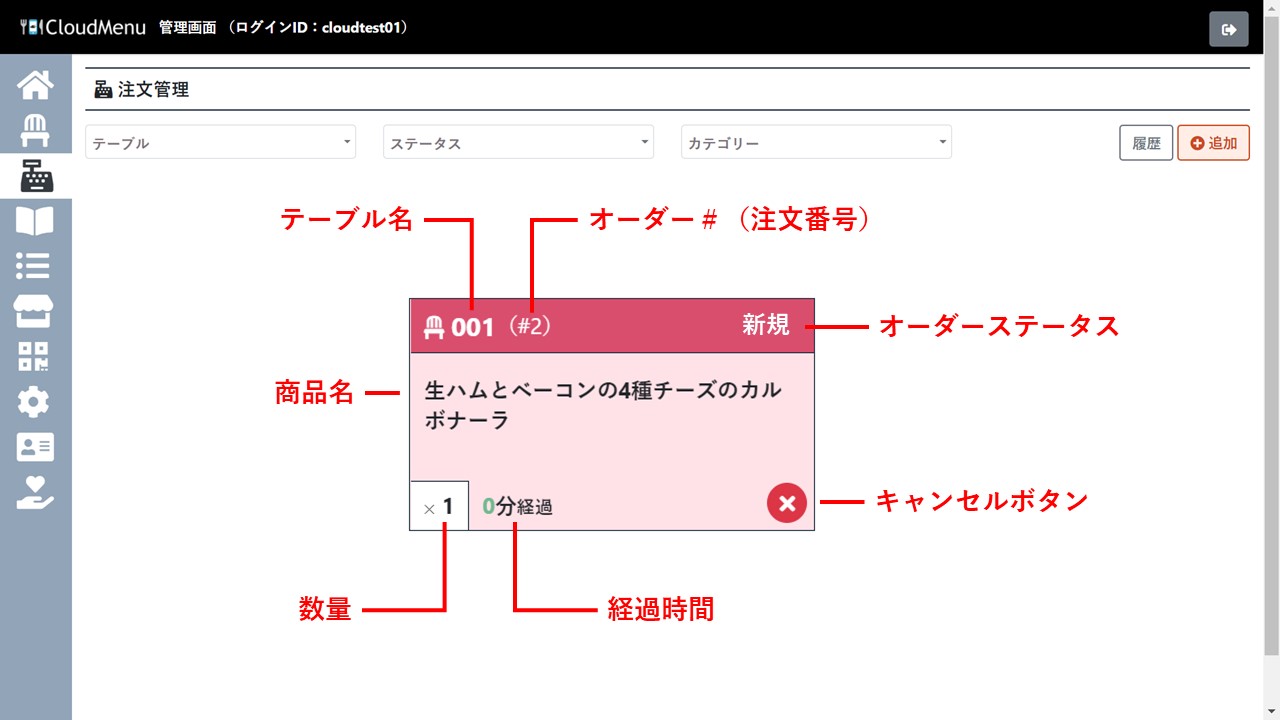Select the order management register icon
The image size is (1280, 720).
tap(36, 176)
